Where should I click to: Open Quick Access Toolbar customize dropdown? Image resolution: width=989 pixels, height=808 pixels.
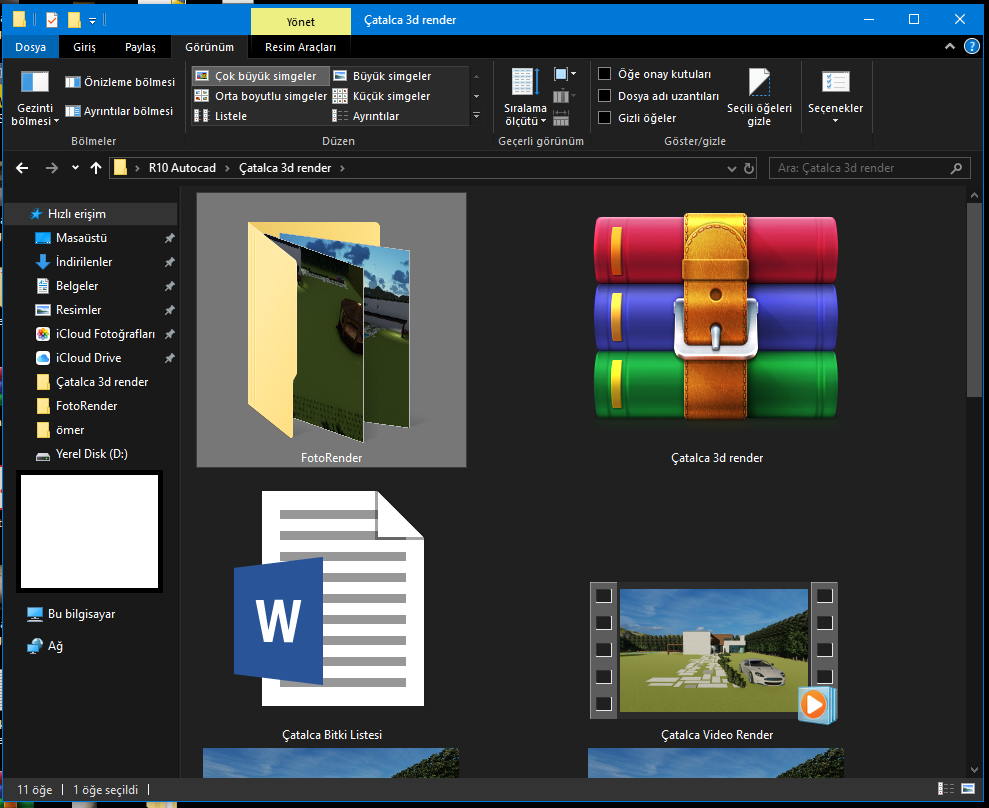coord(92,21)
